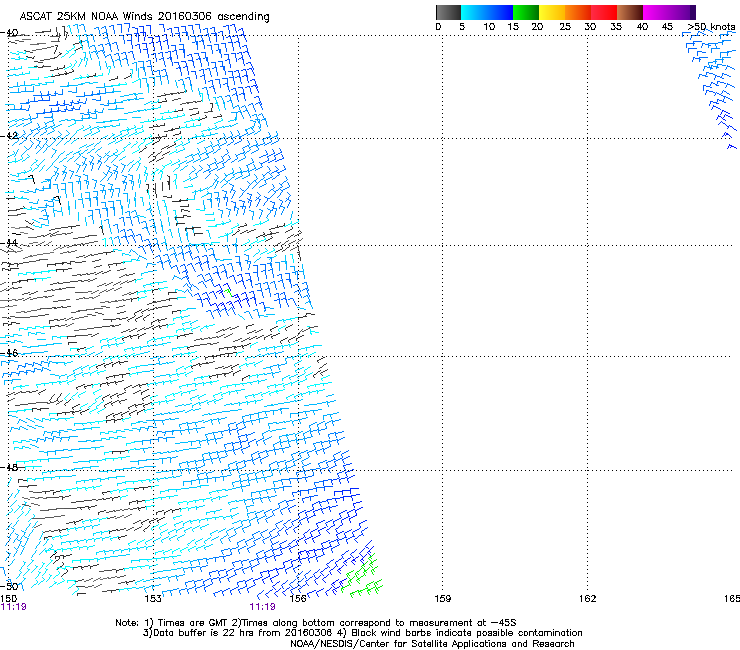
Task: Click the 'Times are GMT' note line
Action: click(316, 623)
